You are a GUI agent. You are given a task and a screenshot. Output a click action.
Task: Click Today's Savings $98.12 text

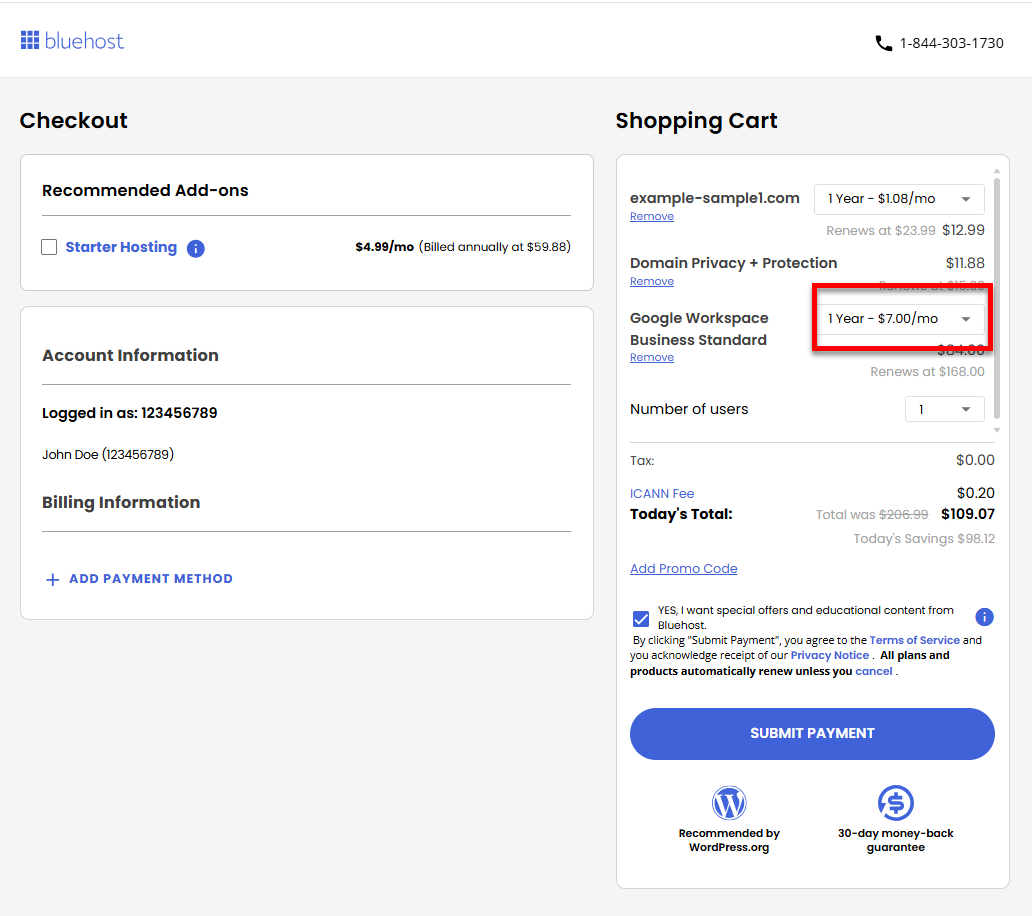(924, 539)
